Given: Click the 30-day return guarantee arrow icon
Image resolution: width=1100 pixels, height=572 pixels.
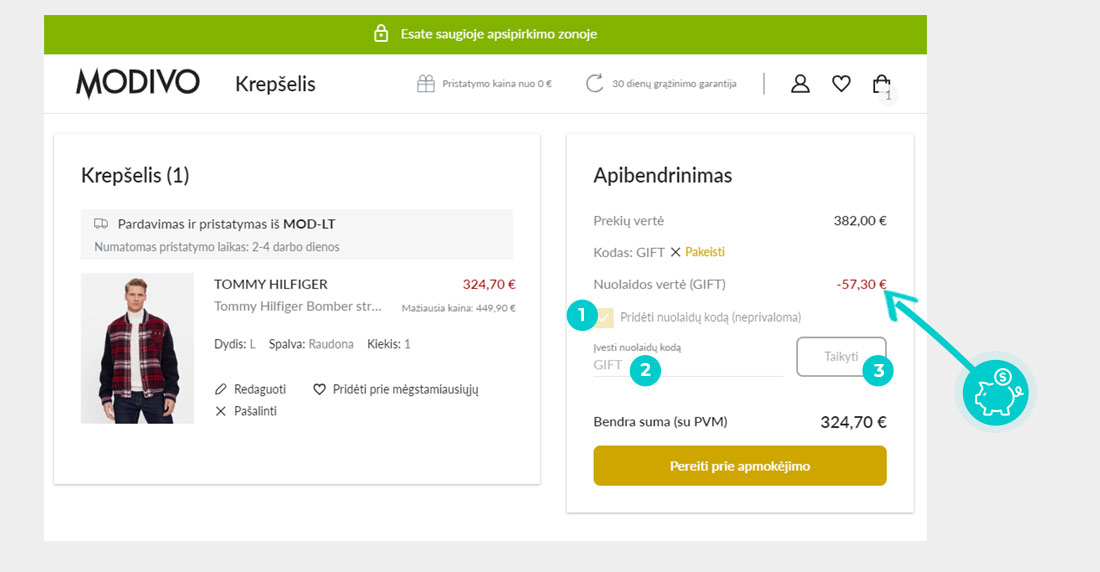Looking at the screenshot, I should coord(594,84).
